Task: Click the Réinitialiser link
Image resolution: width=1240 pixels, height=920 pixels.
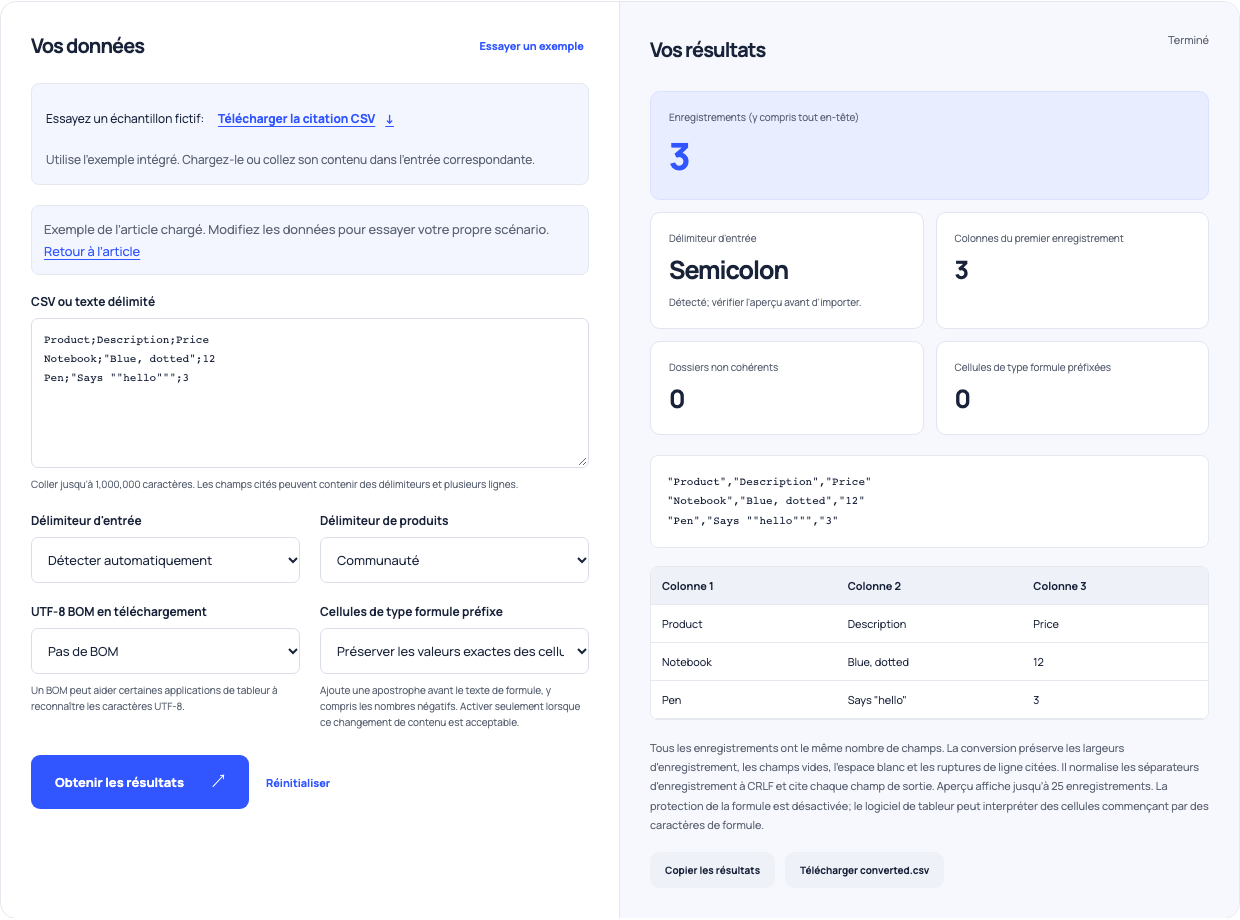Action: click(298, 783)
